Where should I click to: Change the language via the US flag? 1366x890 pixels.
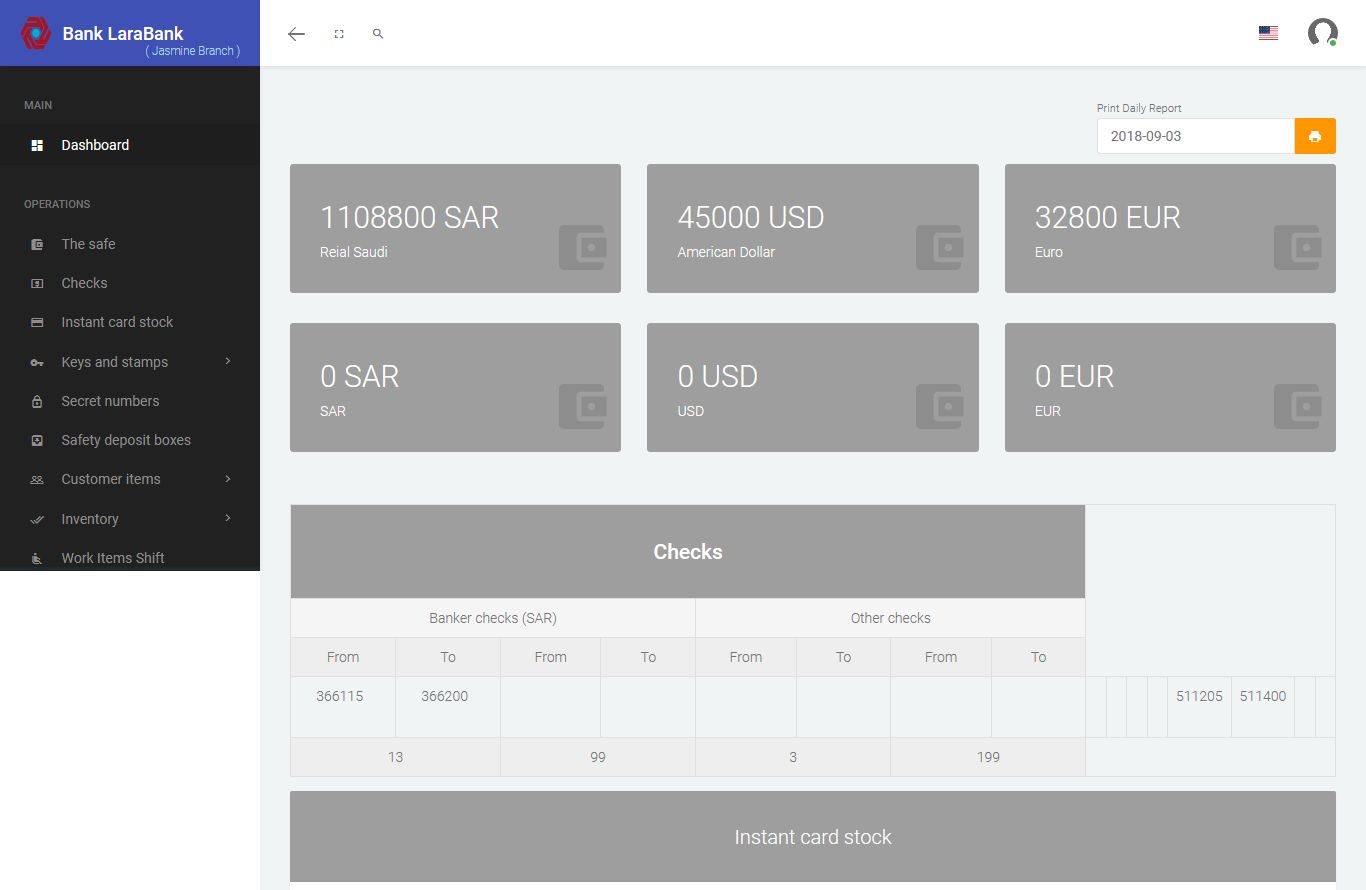(x=1268, y=32)
